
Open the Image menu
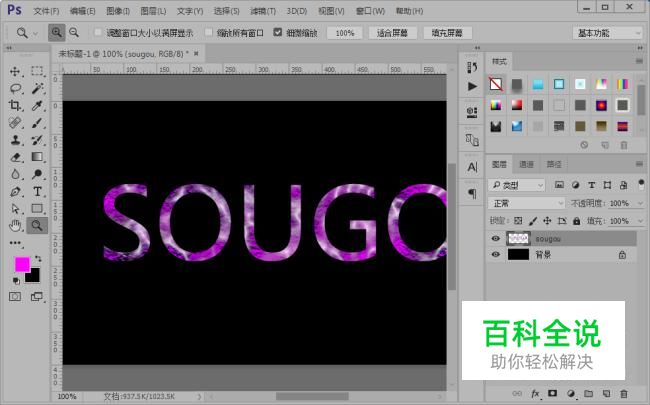click(118, 11)
